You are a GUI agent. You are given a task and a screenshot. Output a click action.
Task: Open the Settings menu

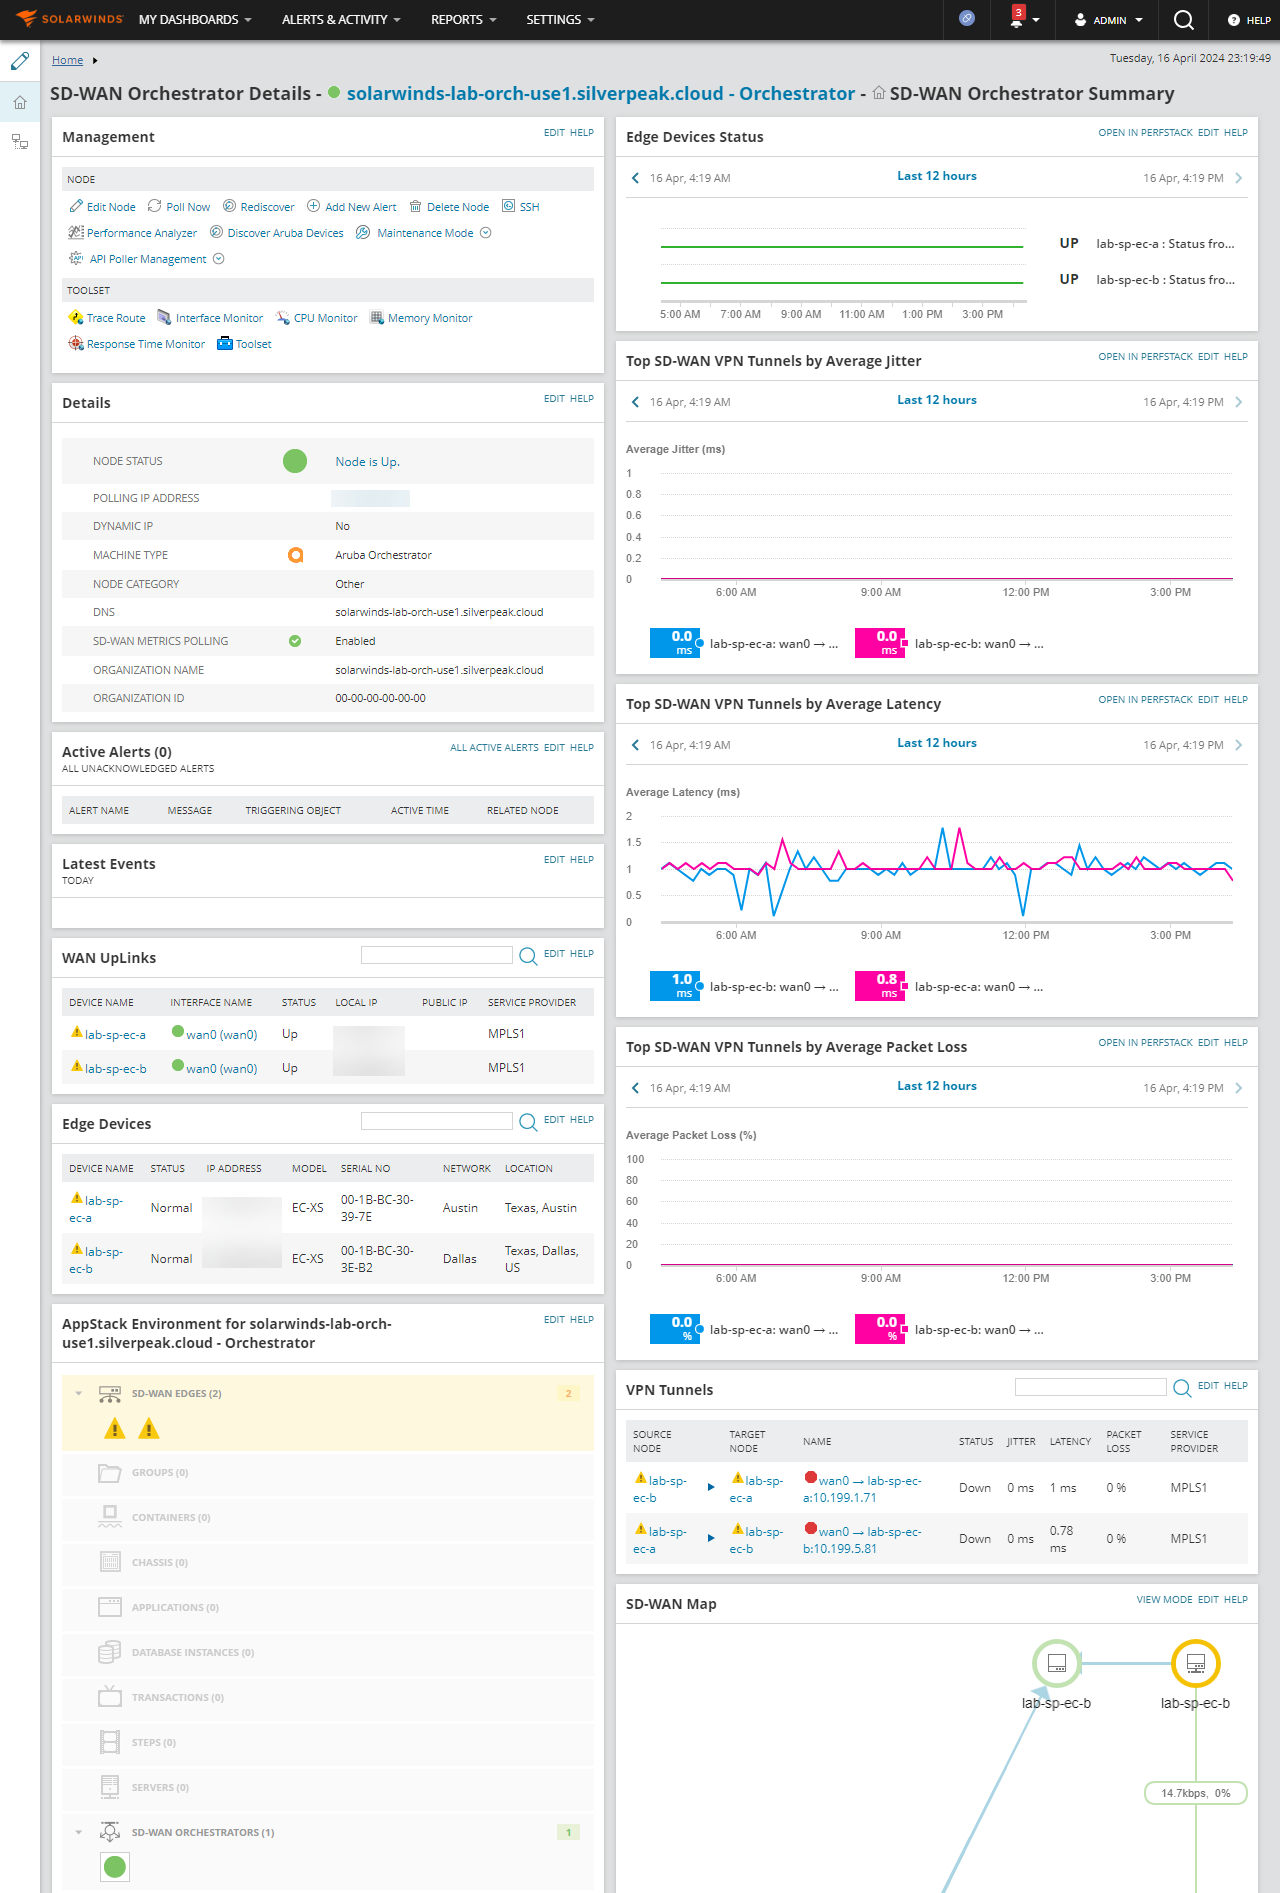(560, 20)
